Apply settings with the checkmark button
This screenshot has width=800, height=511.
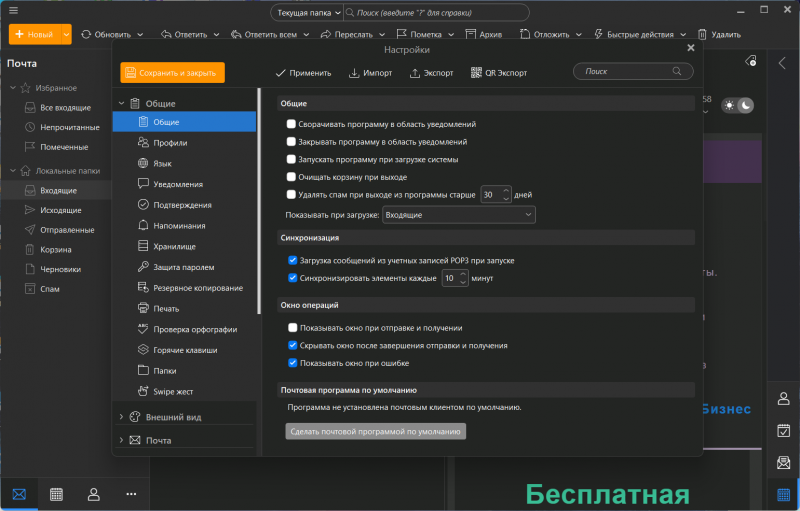point(303,73)
